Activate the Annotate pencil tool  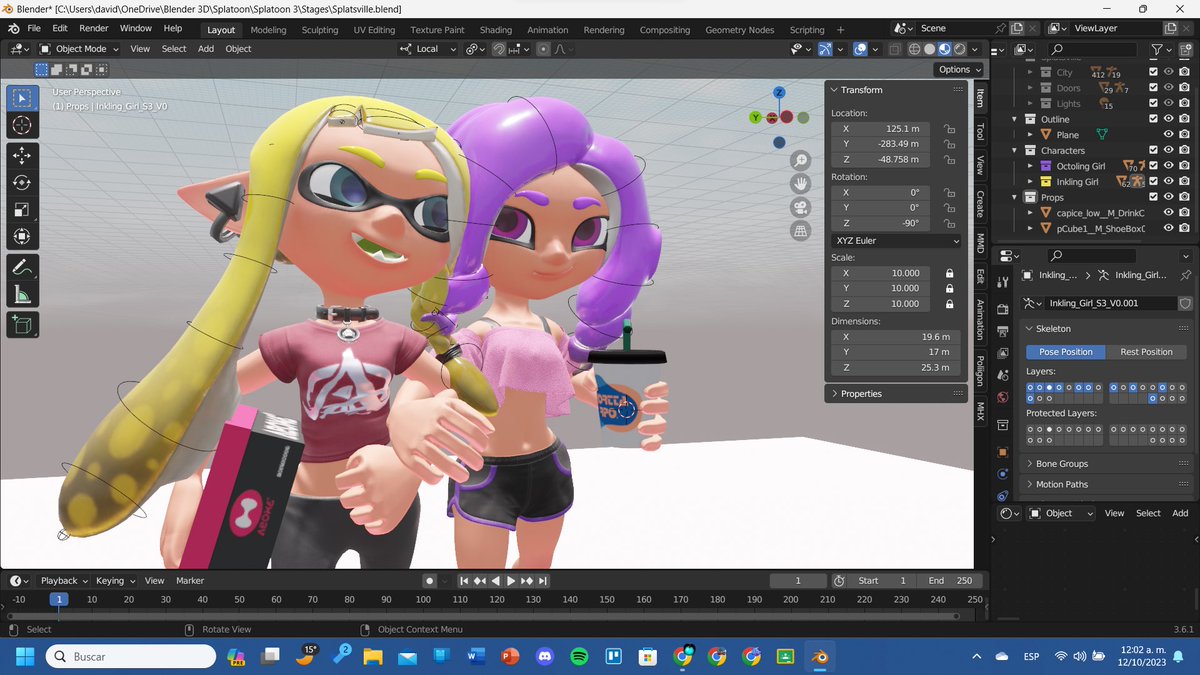23,267
